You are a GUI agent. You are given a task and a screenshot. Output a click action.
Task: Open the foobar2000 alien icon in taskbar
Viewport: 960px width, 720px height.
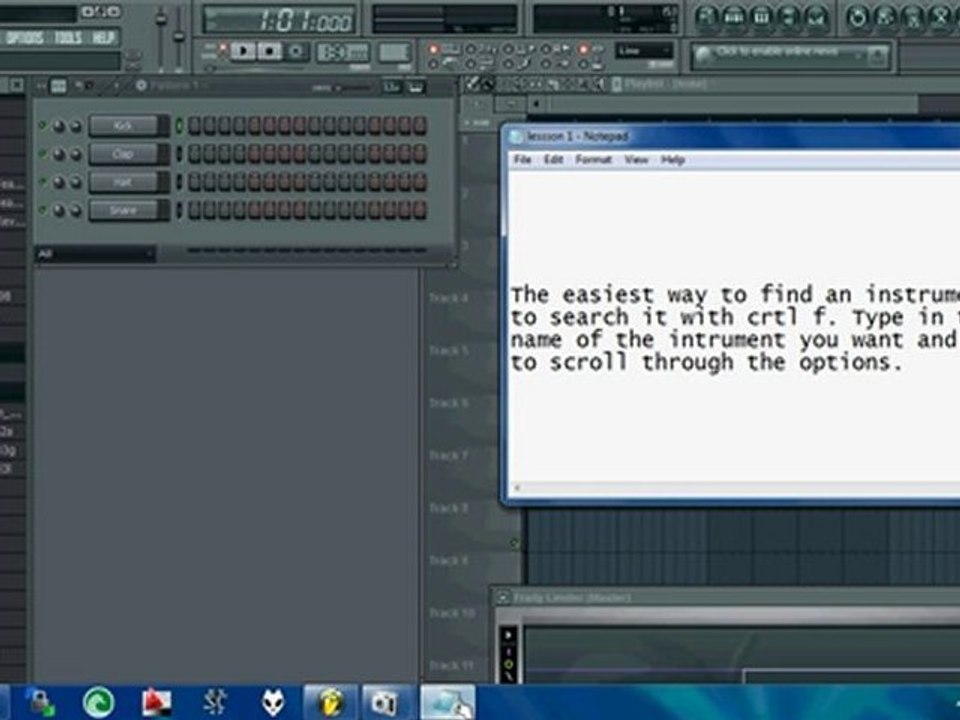[272, 702]
